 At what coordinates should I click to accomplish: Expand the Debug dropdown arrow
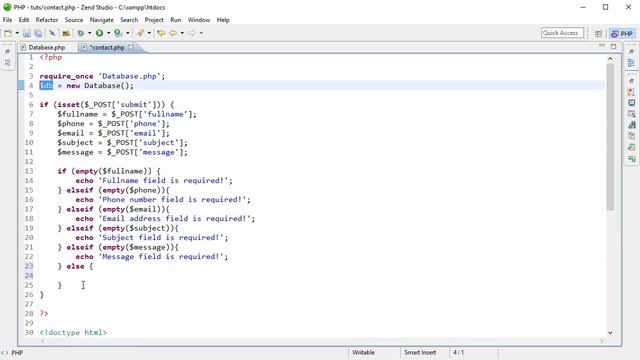(89, 33)
